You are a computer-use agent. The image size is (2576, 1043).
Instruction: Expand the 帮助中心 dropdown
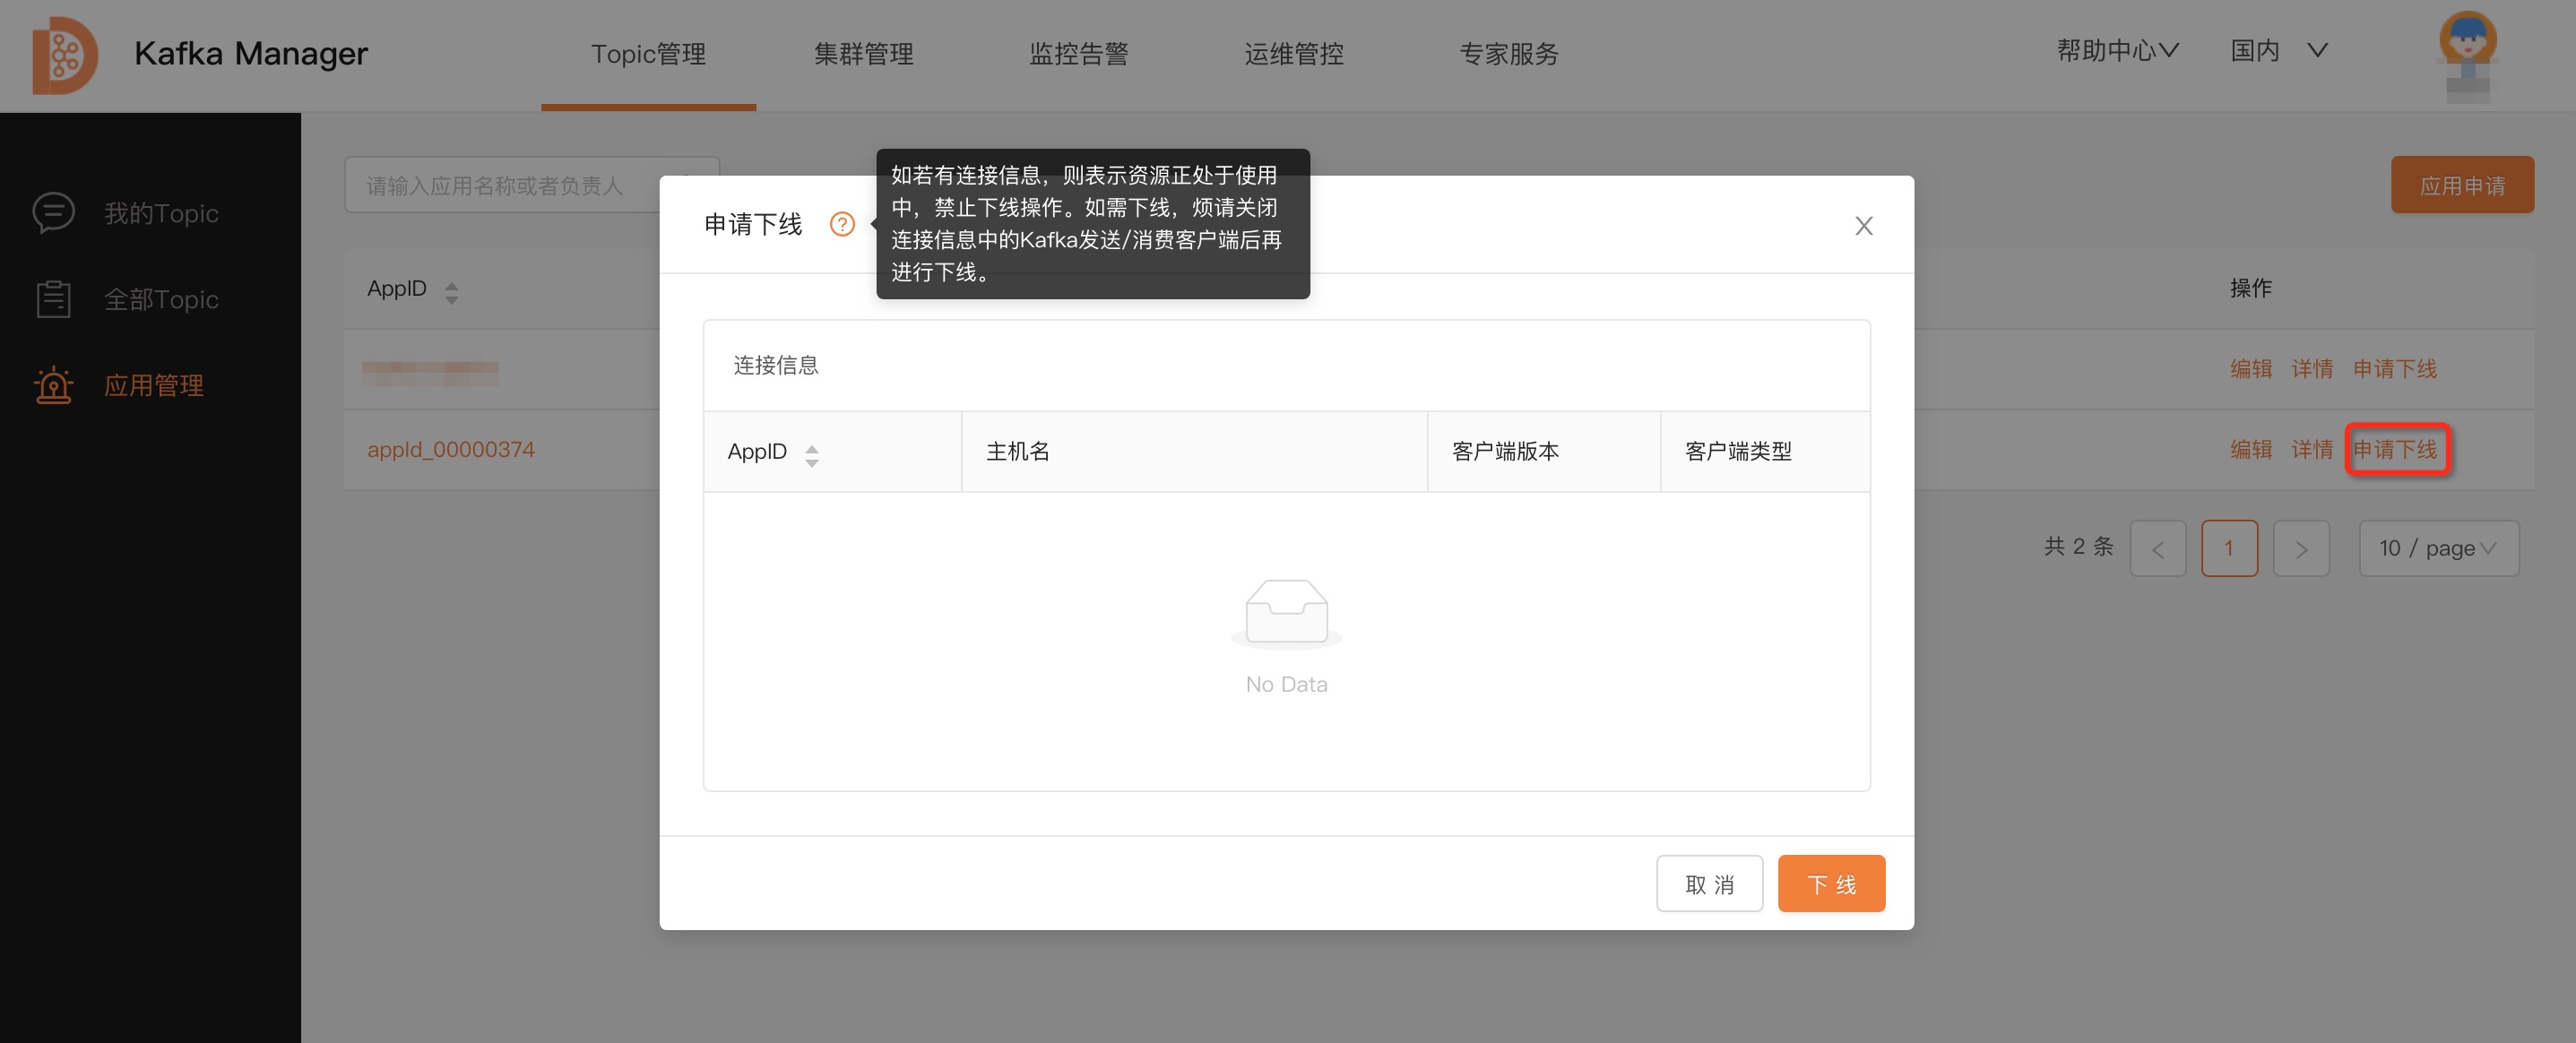tap(2116, 49)
